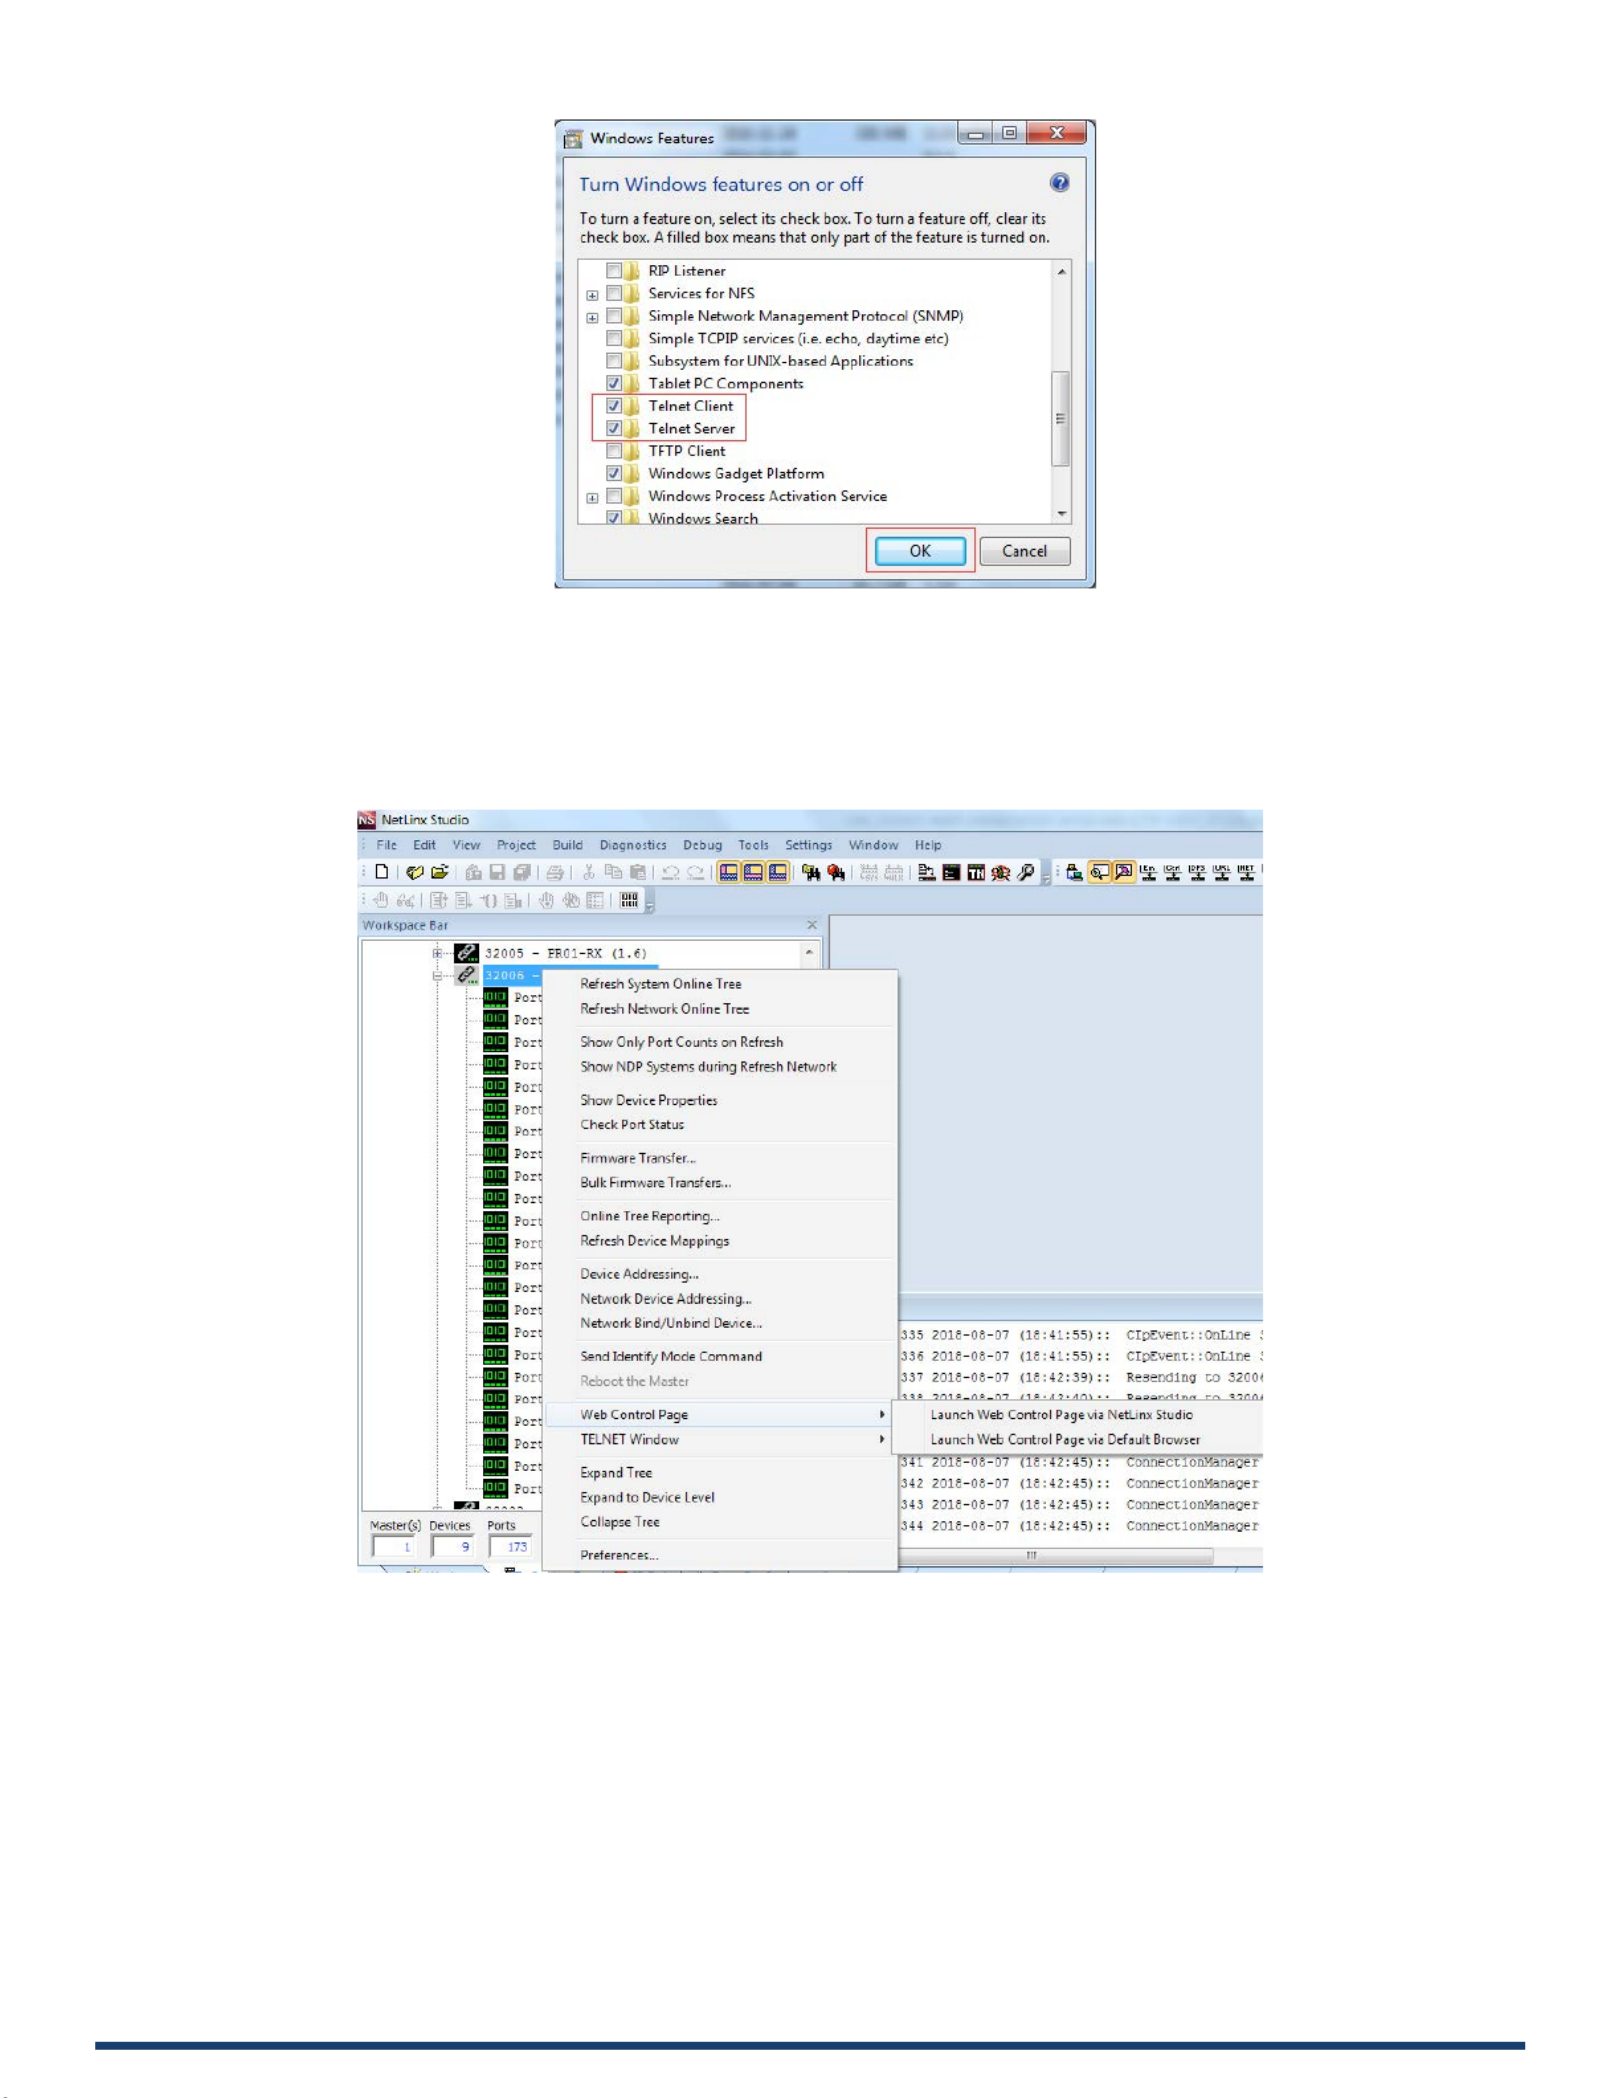
Task: Click the Copy icon in NetLinx toolbar
Action: tap(613, 872)
